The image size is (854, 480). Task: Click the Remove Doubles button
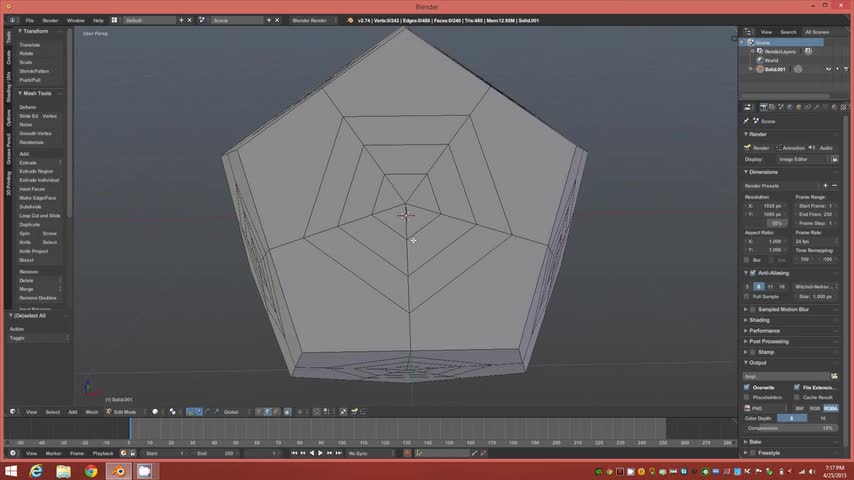tap(39, 298)
